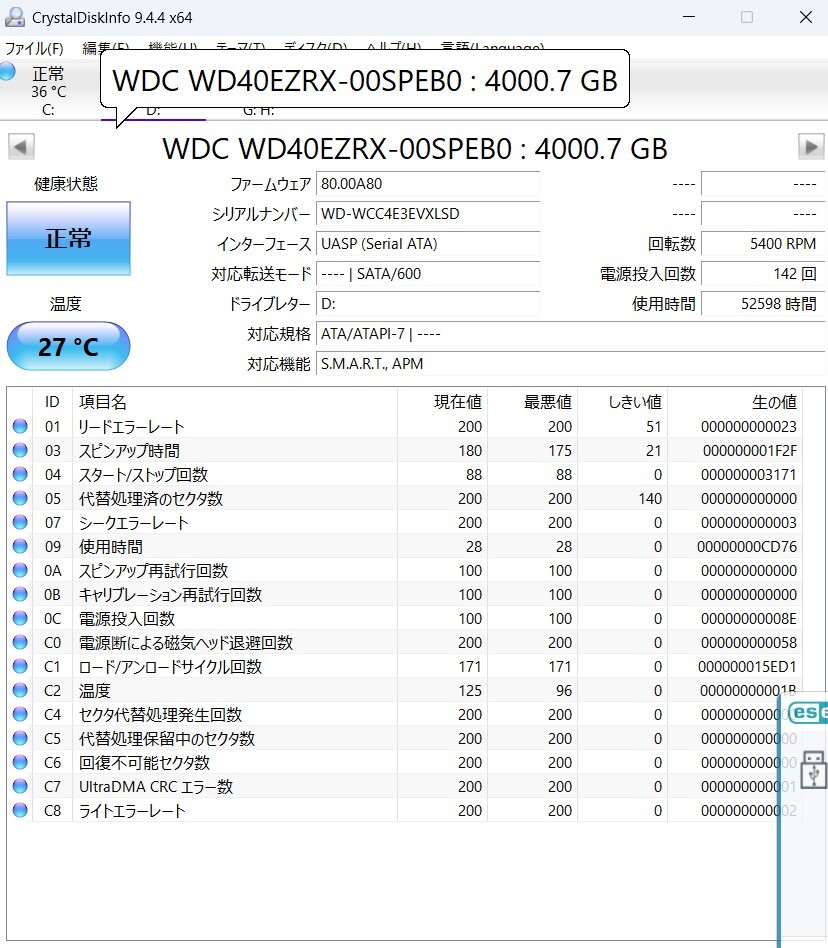Click the threshold value 140
The height and width of the screenshot is (948, 828).
point(650,499)
